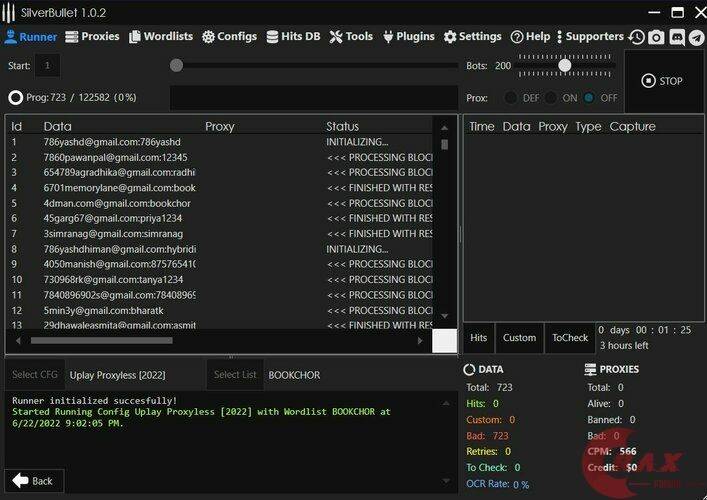This screenshot has height=500, width=707.
Task: Click the Time column header in hits panel
Action: coord(482,126)
